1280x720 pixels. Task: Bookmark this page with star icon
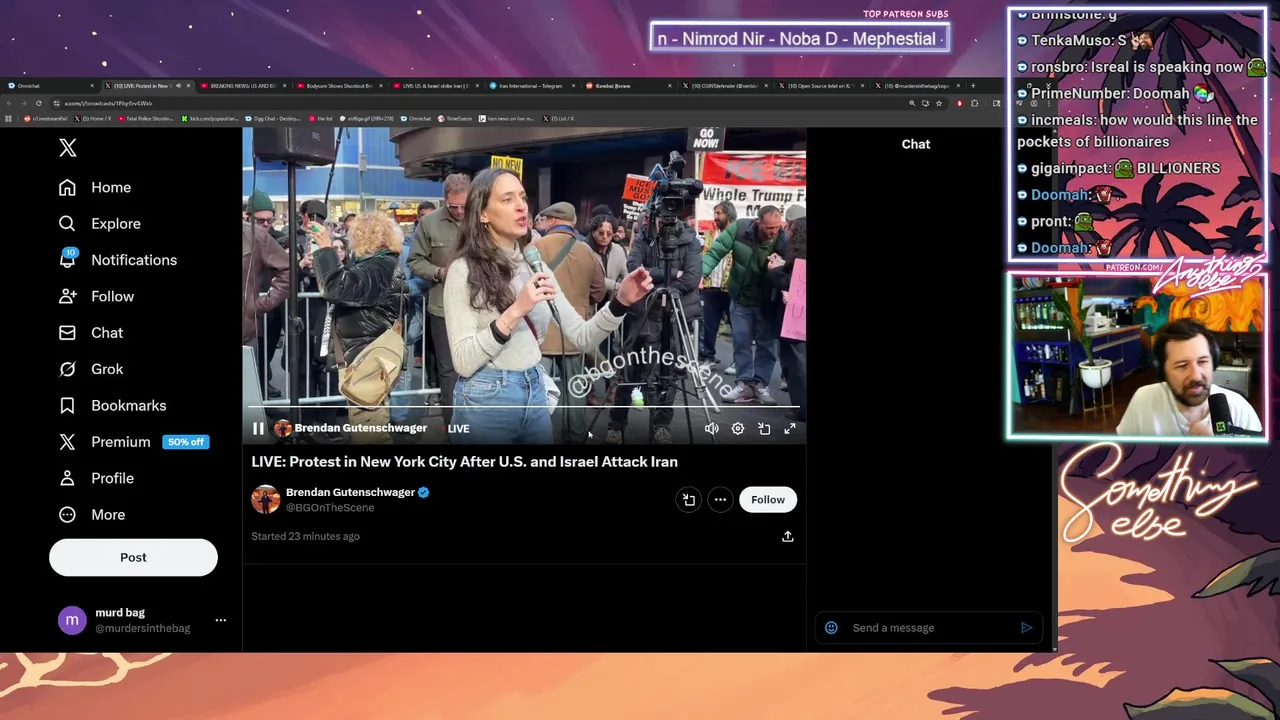[x=939, y=103]
